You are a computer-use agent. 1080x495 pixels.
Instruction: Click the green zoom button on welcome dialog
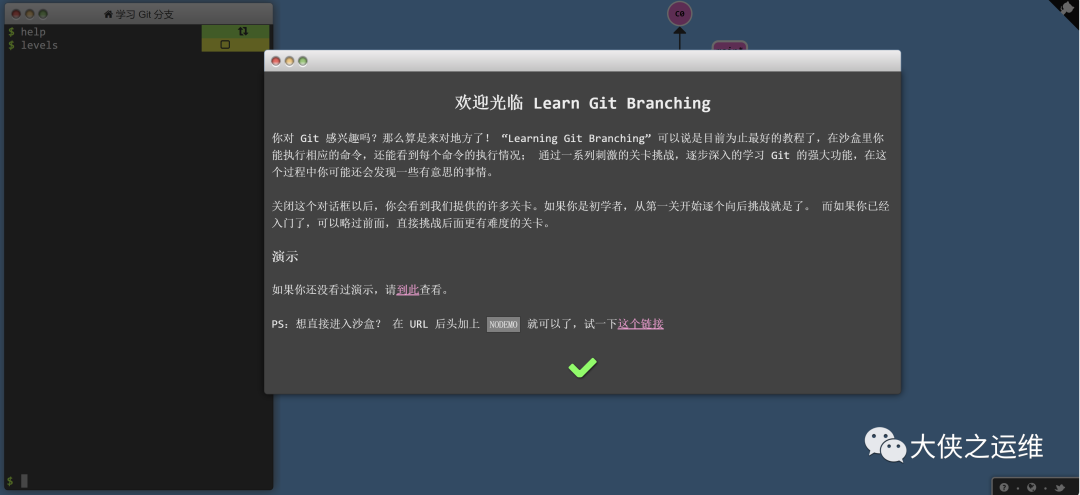302,61
